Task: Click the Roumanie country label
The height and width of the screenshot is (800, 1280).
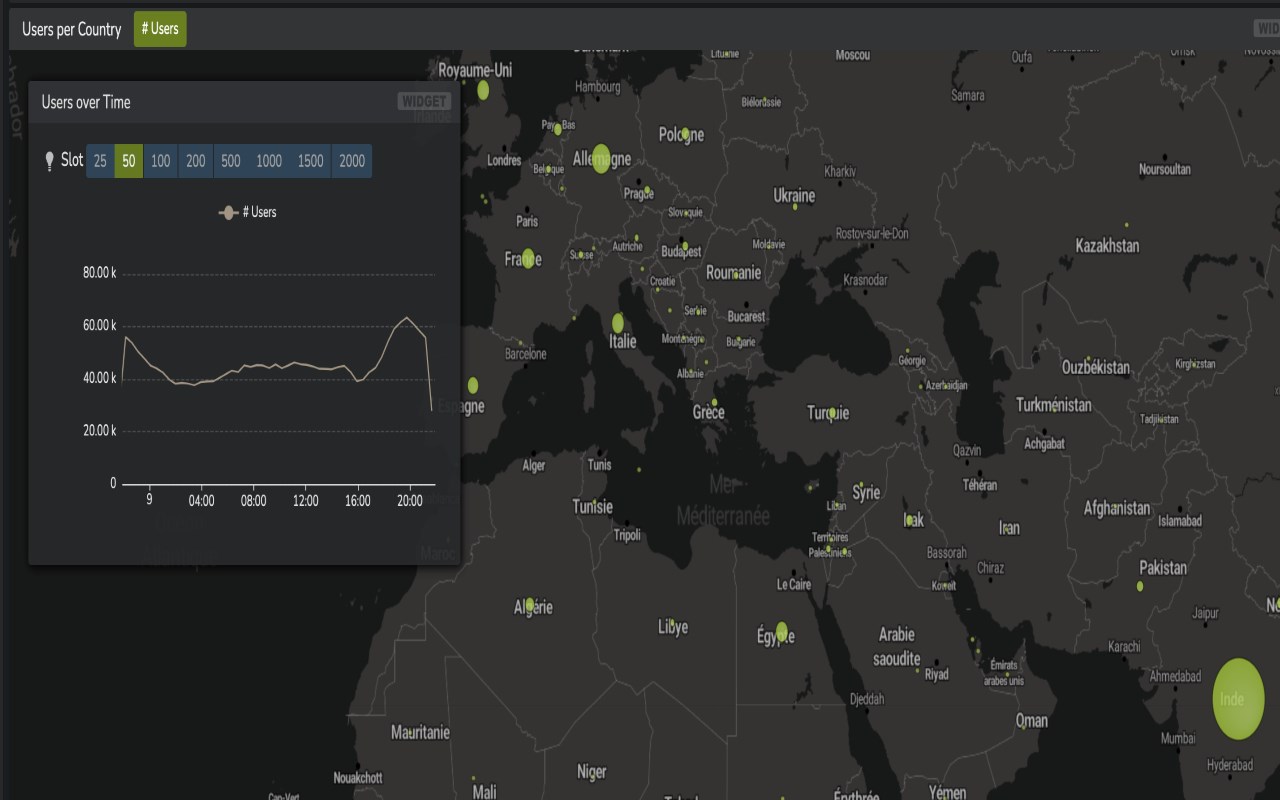Action: click(734, 272)
